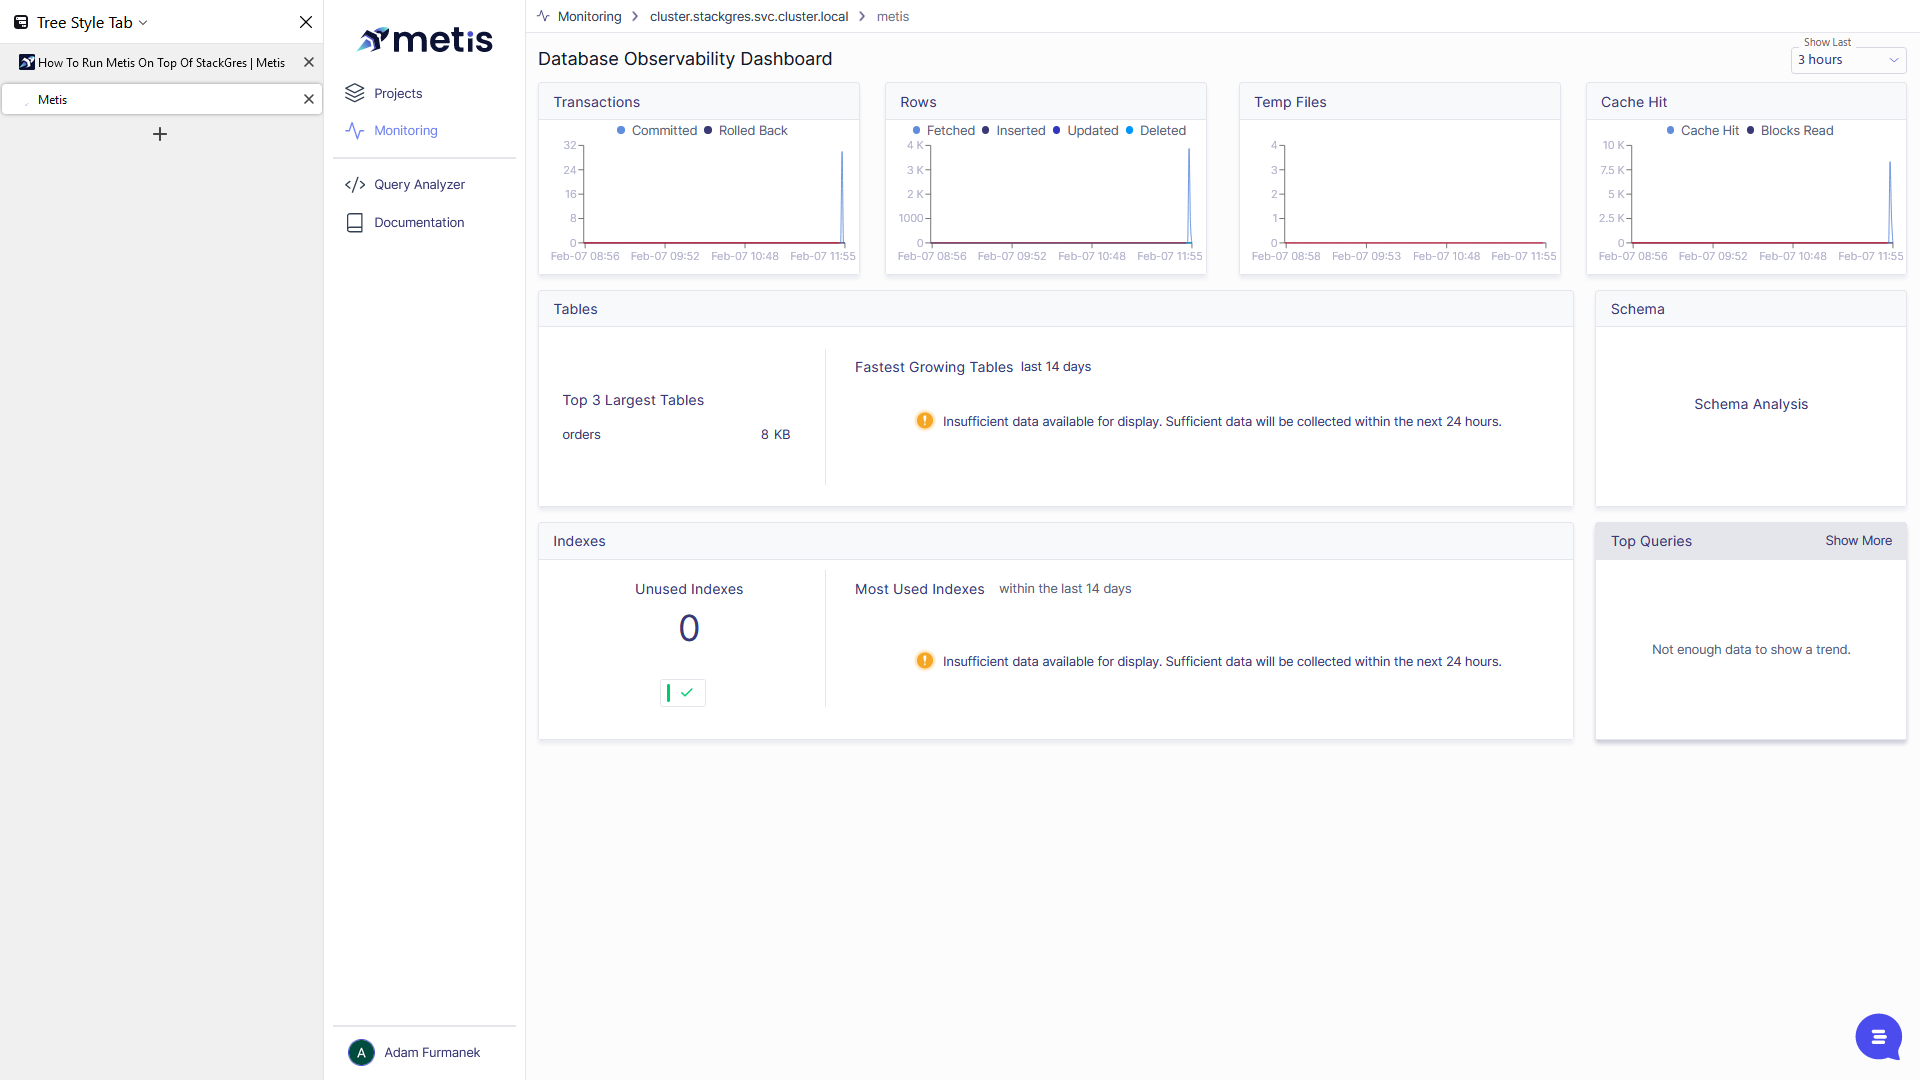The width and height of the screenshot is (1920, 1080).
Task: Add a new tab with plus icon
Action: [160, 134]
